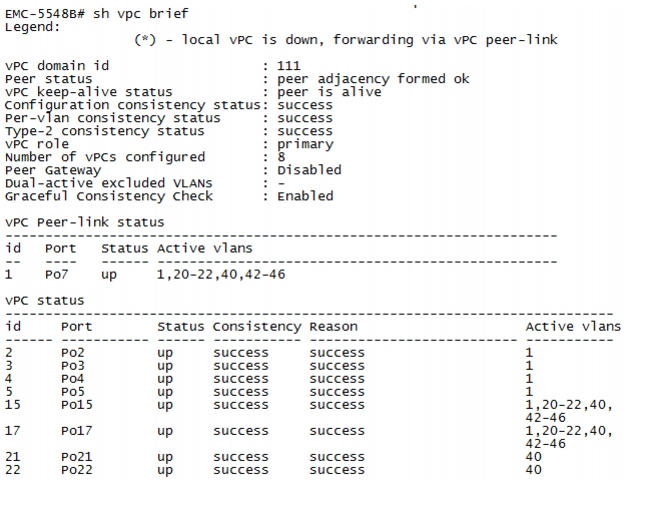This screenshot has width=648, height=508.
Task: Click the Po22 port name
Action: [77, 470]
